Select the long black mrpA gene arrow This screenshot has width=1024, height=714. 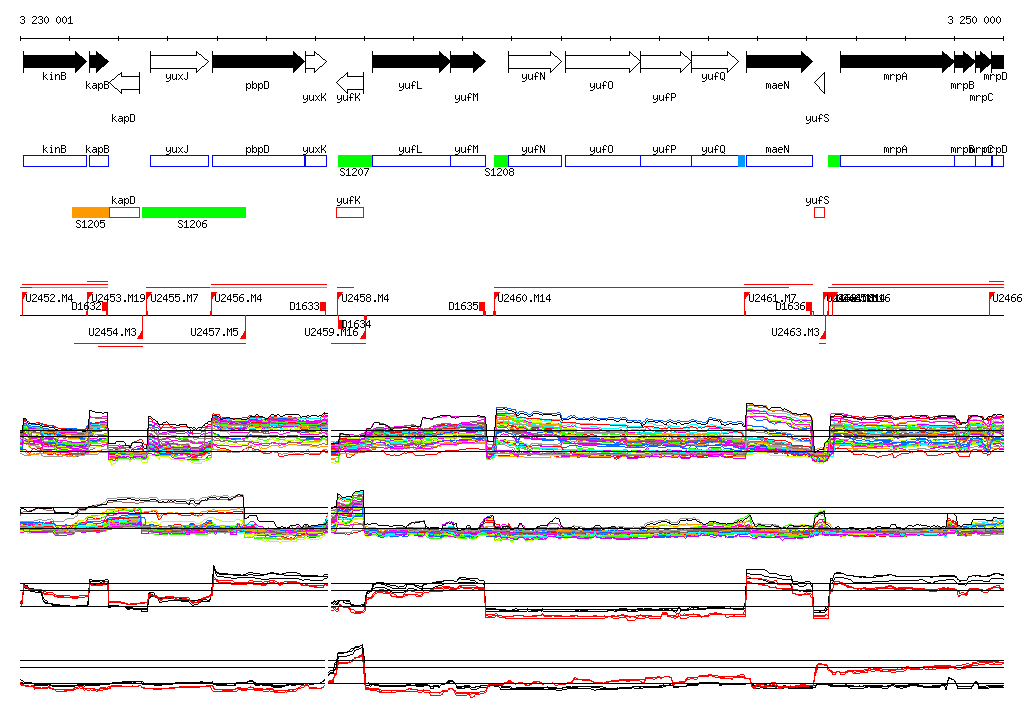(897, 62)
